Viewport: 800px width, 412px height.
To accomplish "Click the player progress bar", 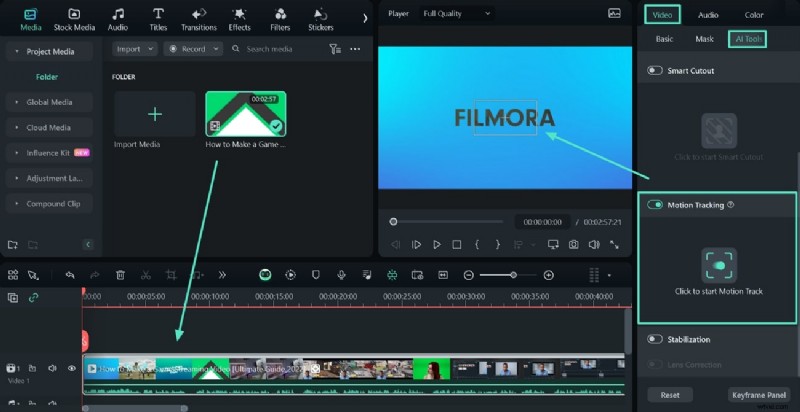I will [x=447, y=222].
